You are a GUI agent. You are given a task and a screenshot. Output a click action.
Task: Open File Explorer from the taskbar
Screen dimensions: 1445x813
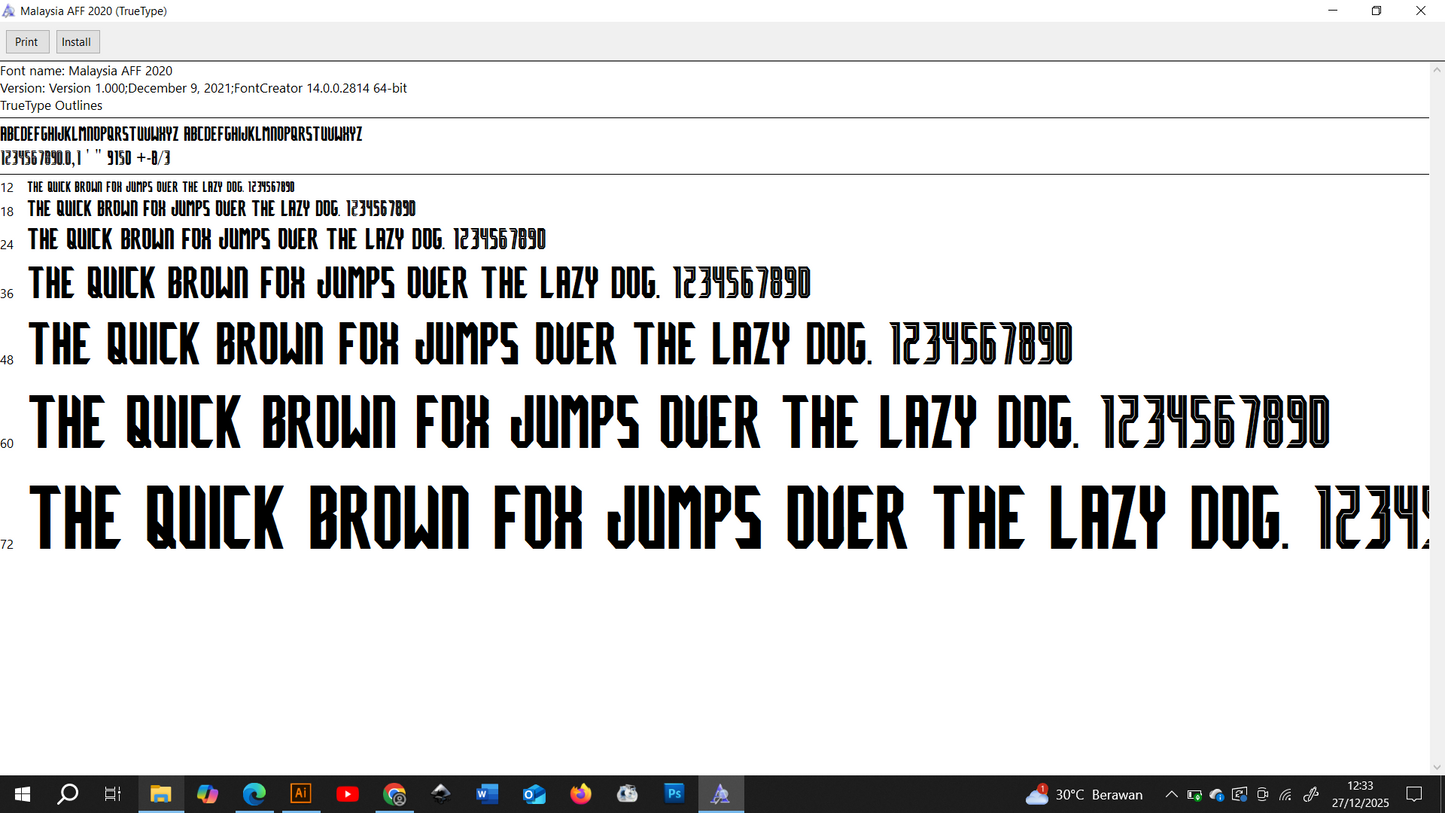tap(161, 794)
